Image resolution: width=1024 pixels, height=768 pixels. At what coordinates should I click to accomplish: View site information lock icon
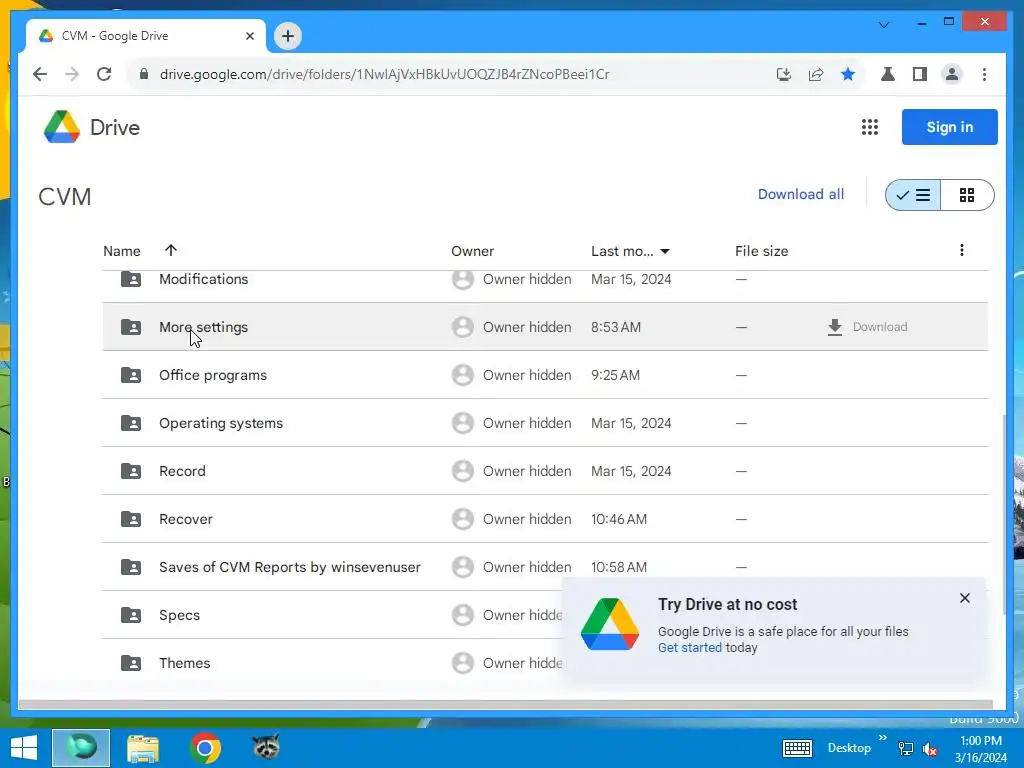pyautogui.click(x=144, y=74)
